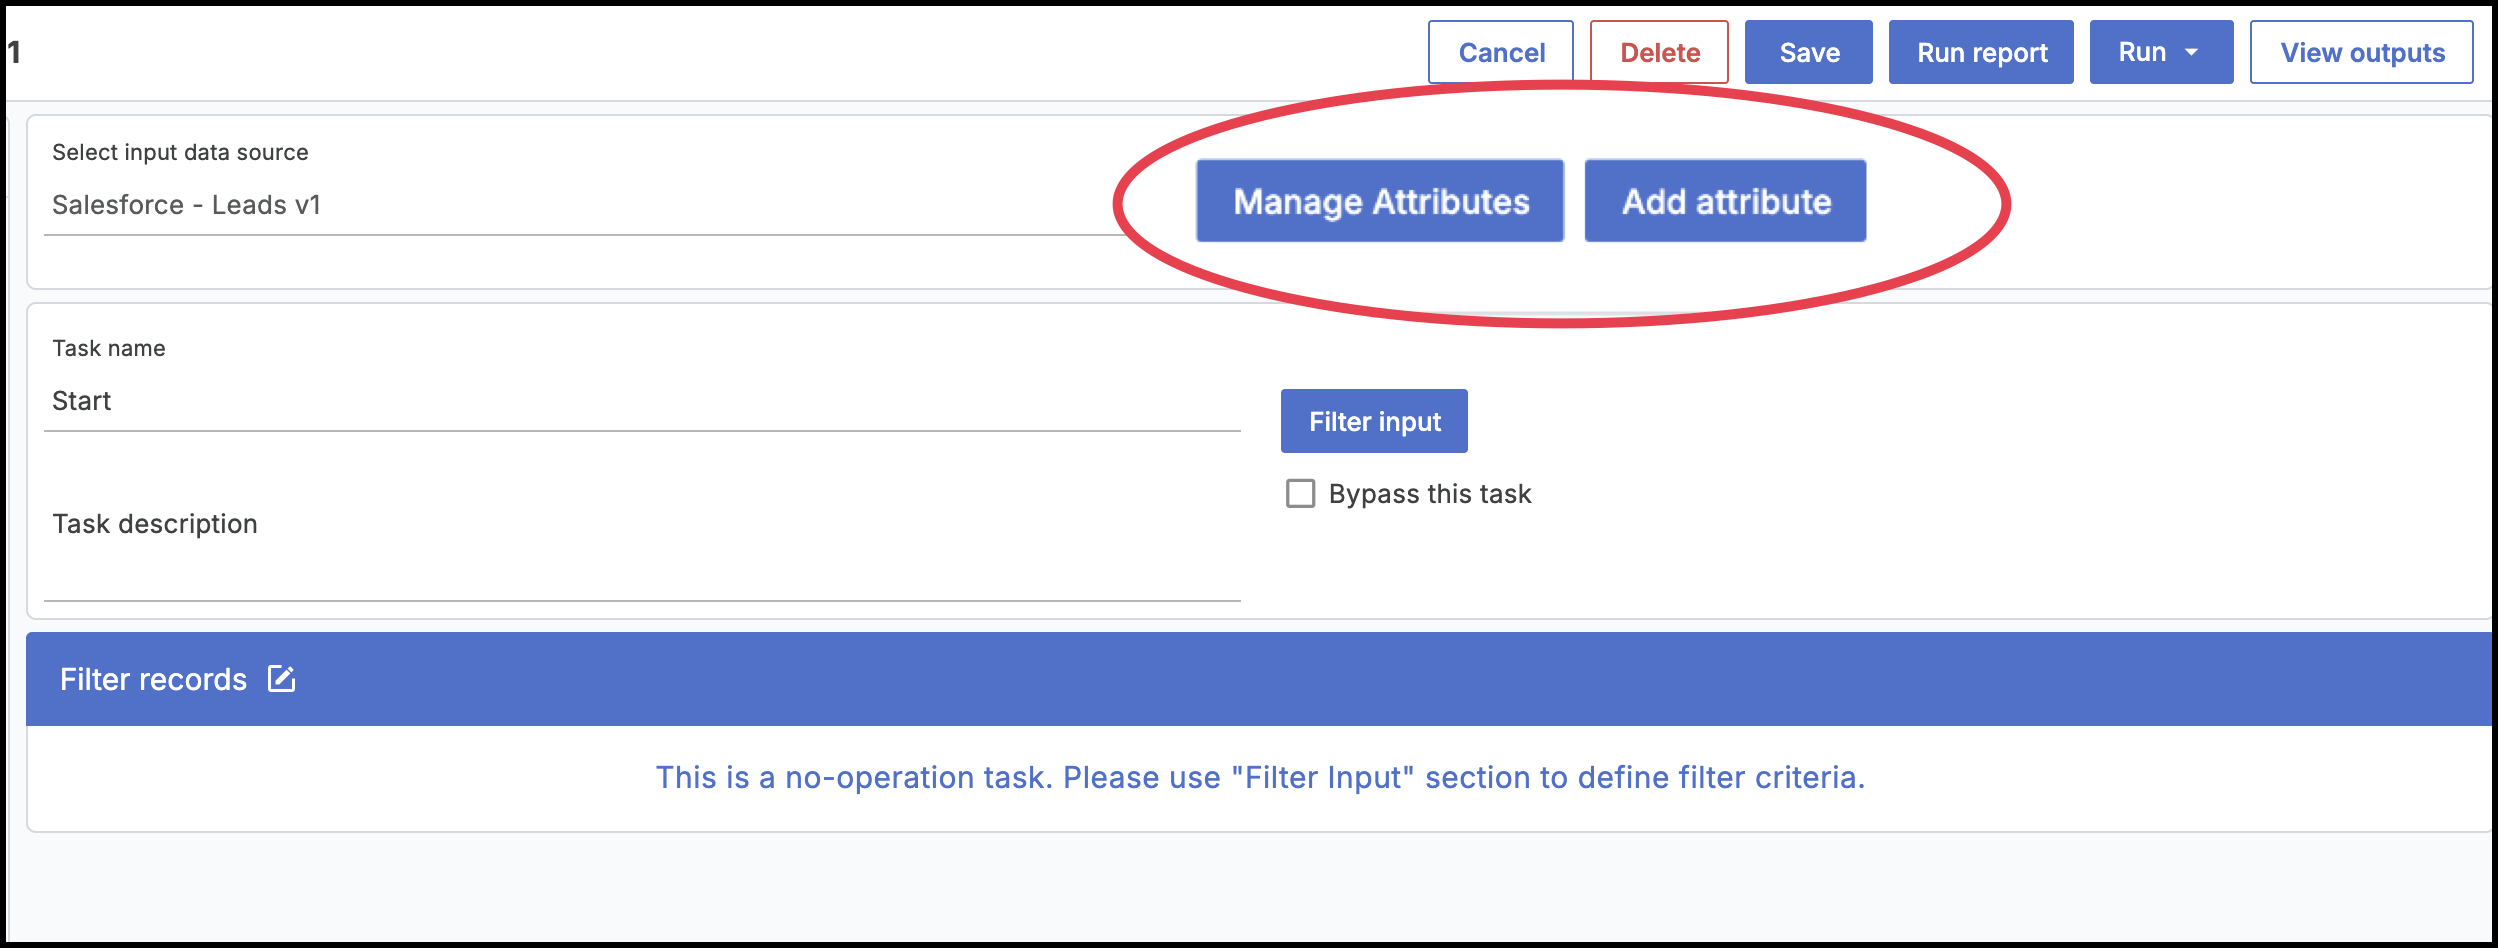This screenshot has width=2498, height=948.
Task: Click the Filter records edit icon
Action: coord(281,679)
